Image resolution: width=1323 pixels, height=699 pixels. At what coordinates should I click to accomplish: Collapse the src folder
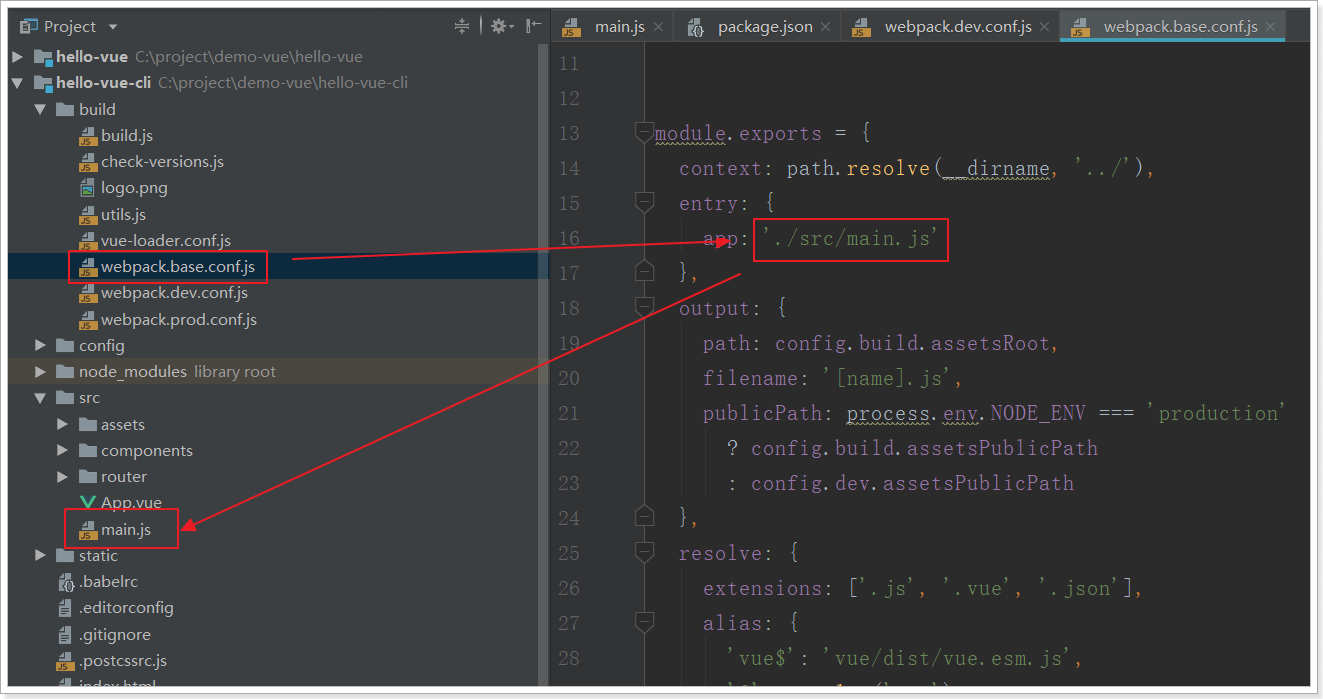[x=40, y=397]
